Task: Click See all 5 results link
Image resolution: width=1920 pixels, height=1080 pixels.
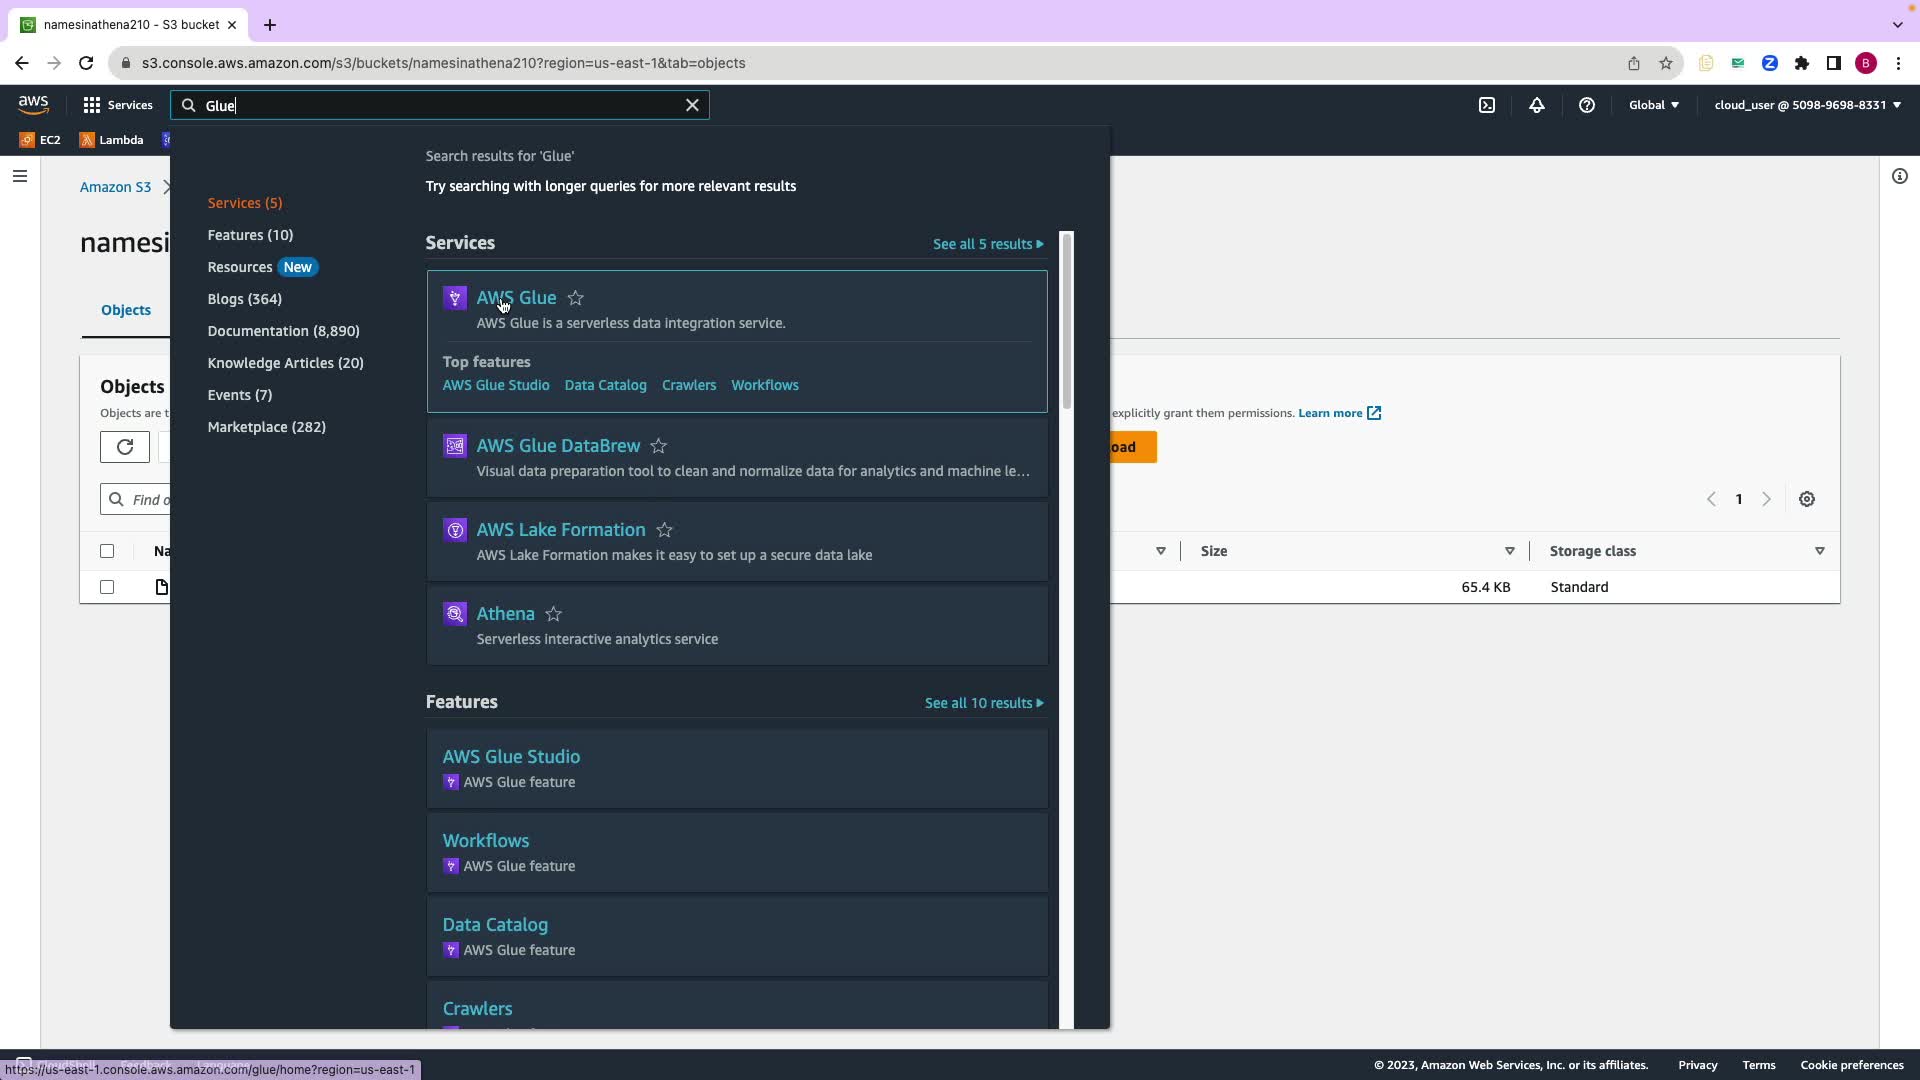Action: (x=987, y=244)
